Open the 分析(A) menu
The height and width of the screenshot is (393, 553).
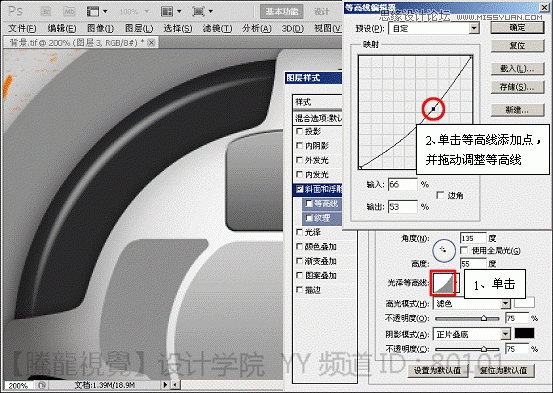tap(256, 28)
